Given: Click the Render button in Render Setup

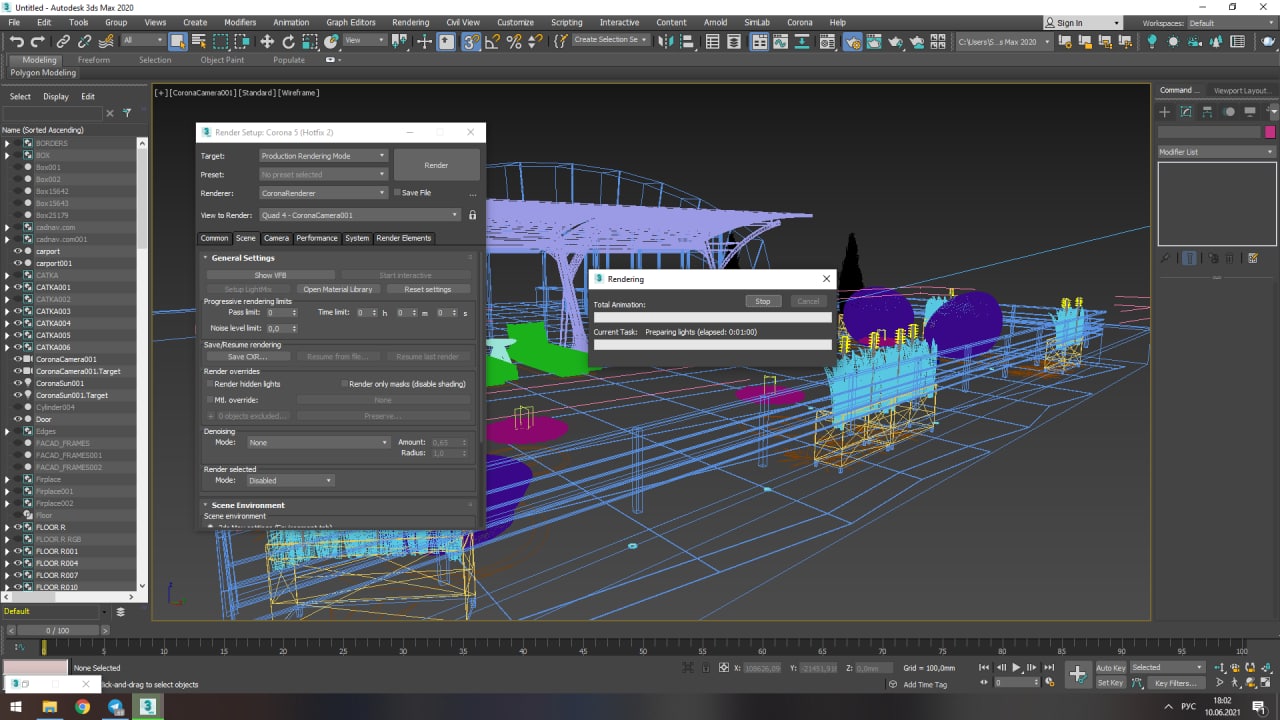Looking at the screenshot, I should pyautogui.click(x=436, y=165).
